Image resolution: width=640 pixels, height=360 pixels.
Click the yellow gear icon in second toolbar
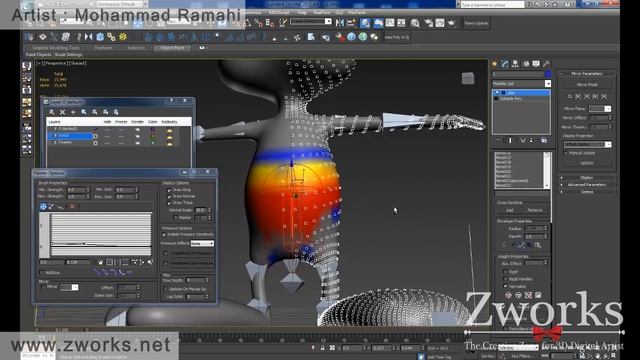click(x=122, y=37)
